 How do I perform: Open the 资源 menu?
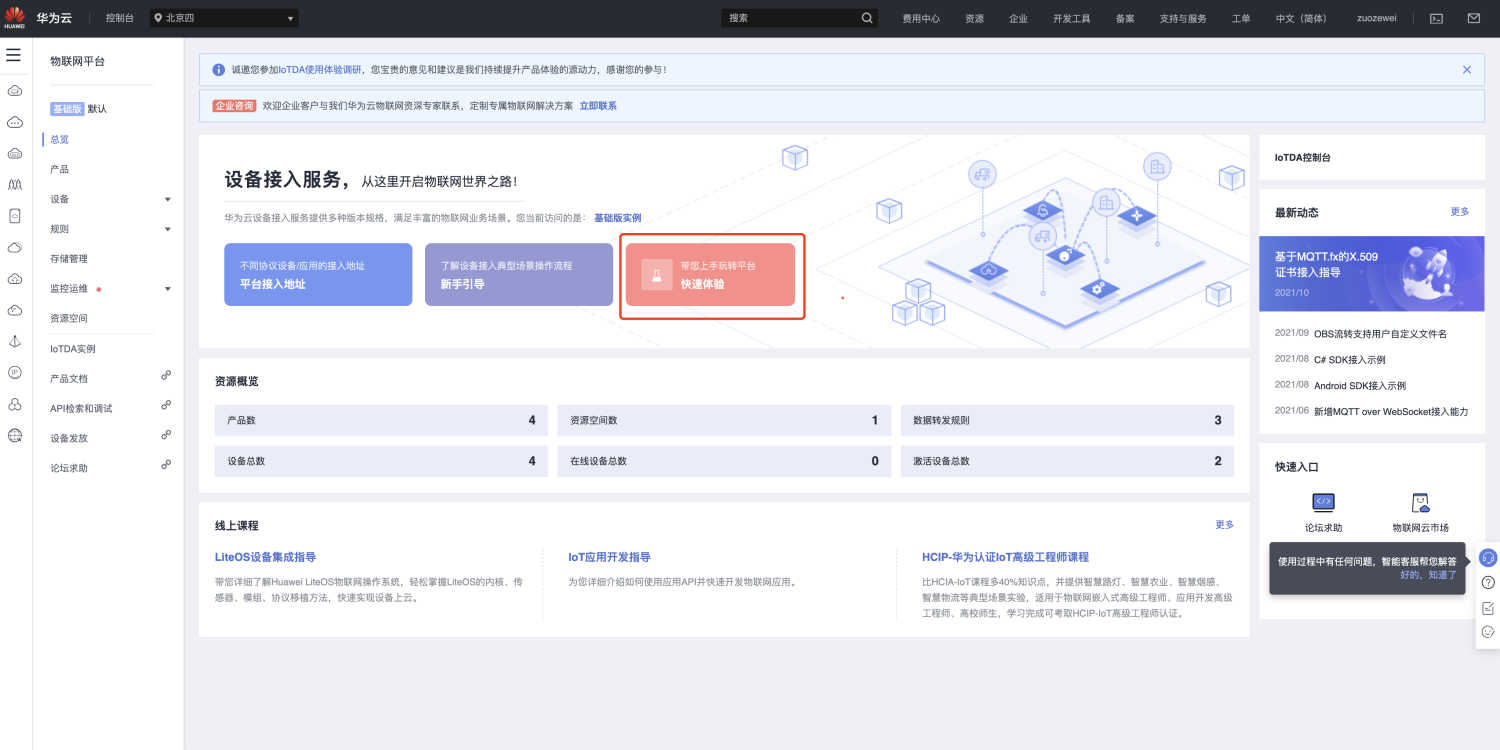974,18
